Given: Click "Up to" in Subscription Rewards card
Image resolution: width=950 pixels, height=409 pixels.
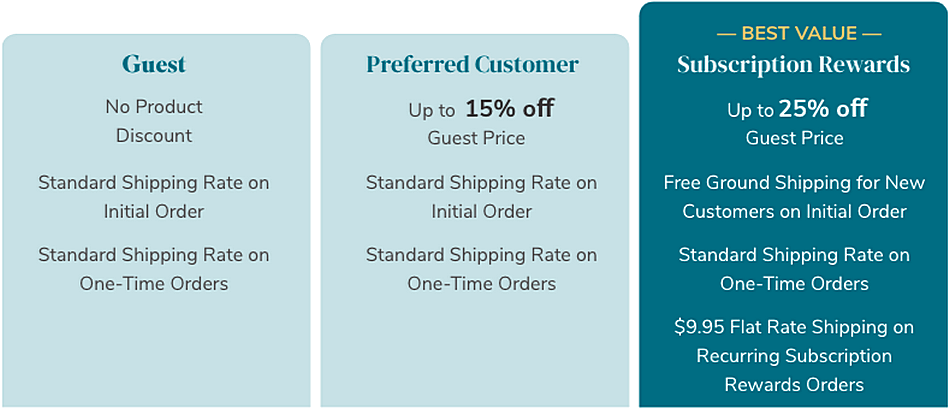Looking at the screenshot, I should coord(750,111).
